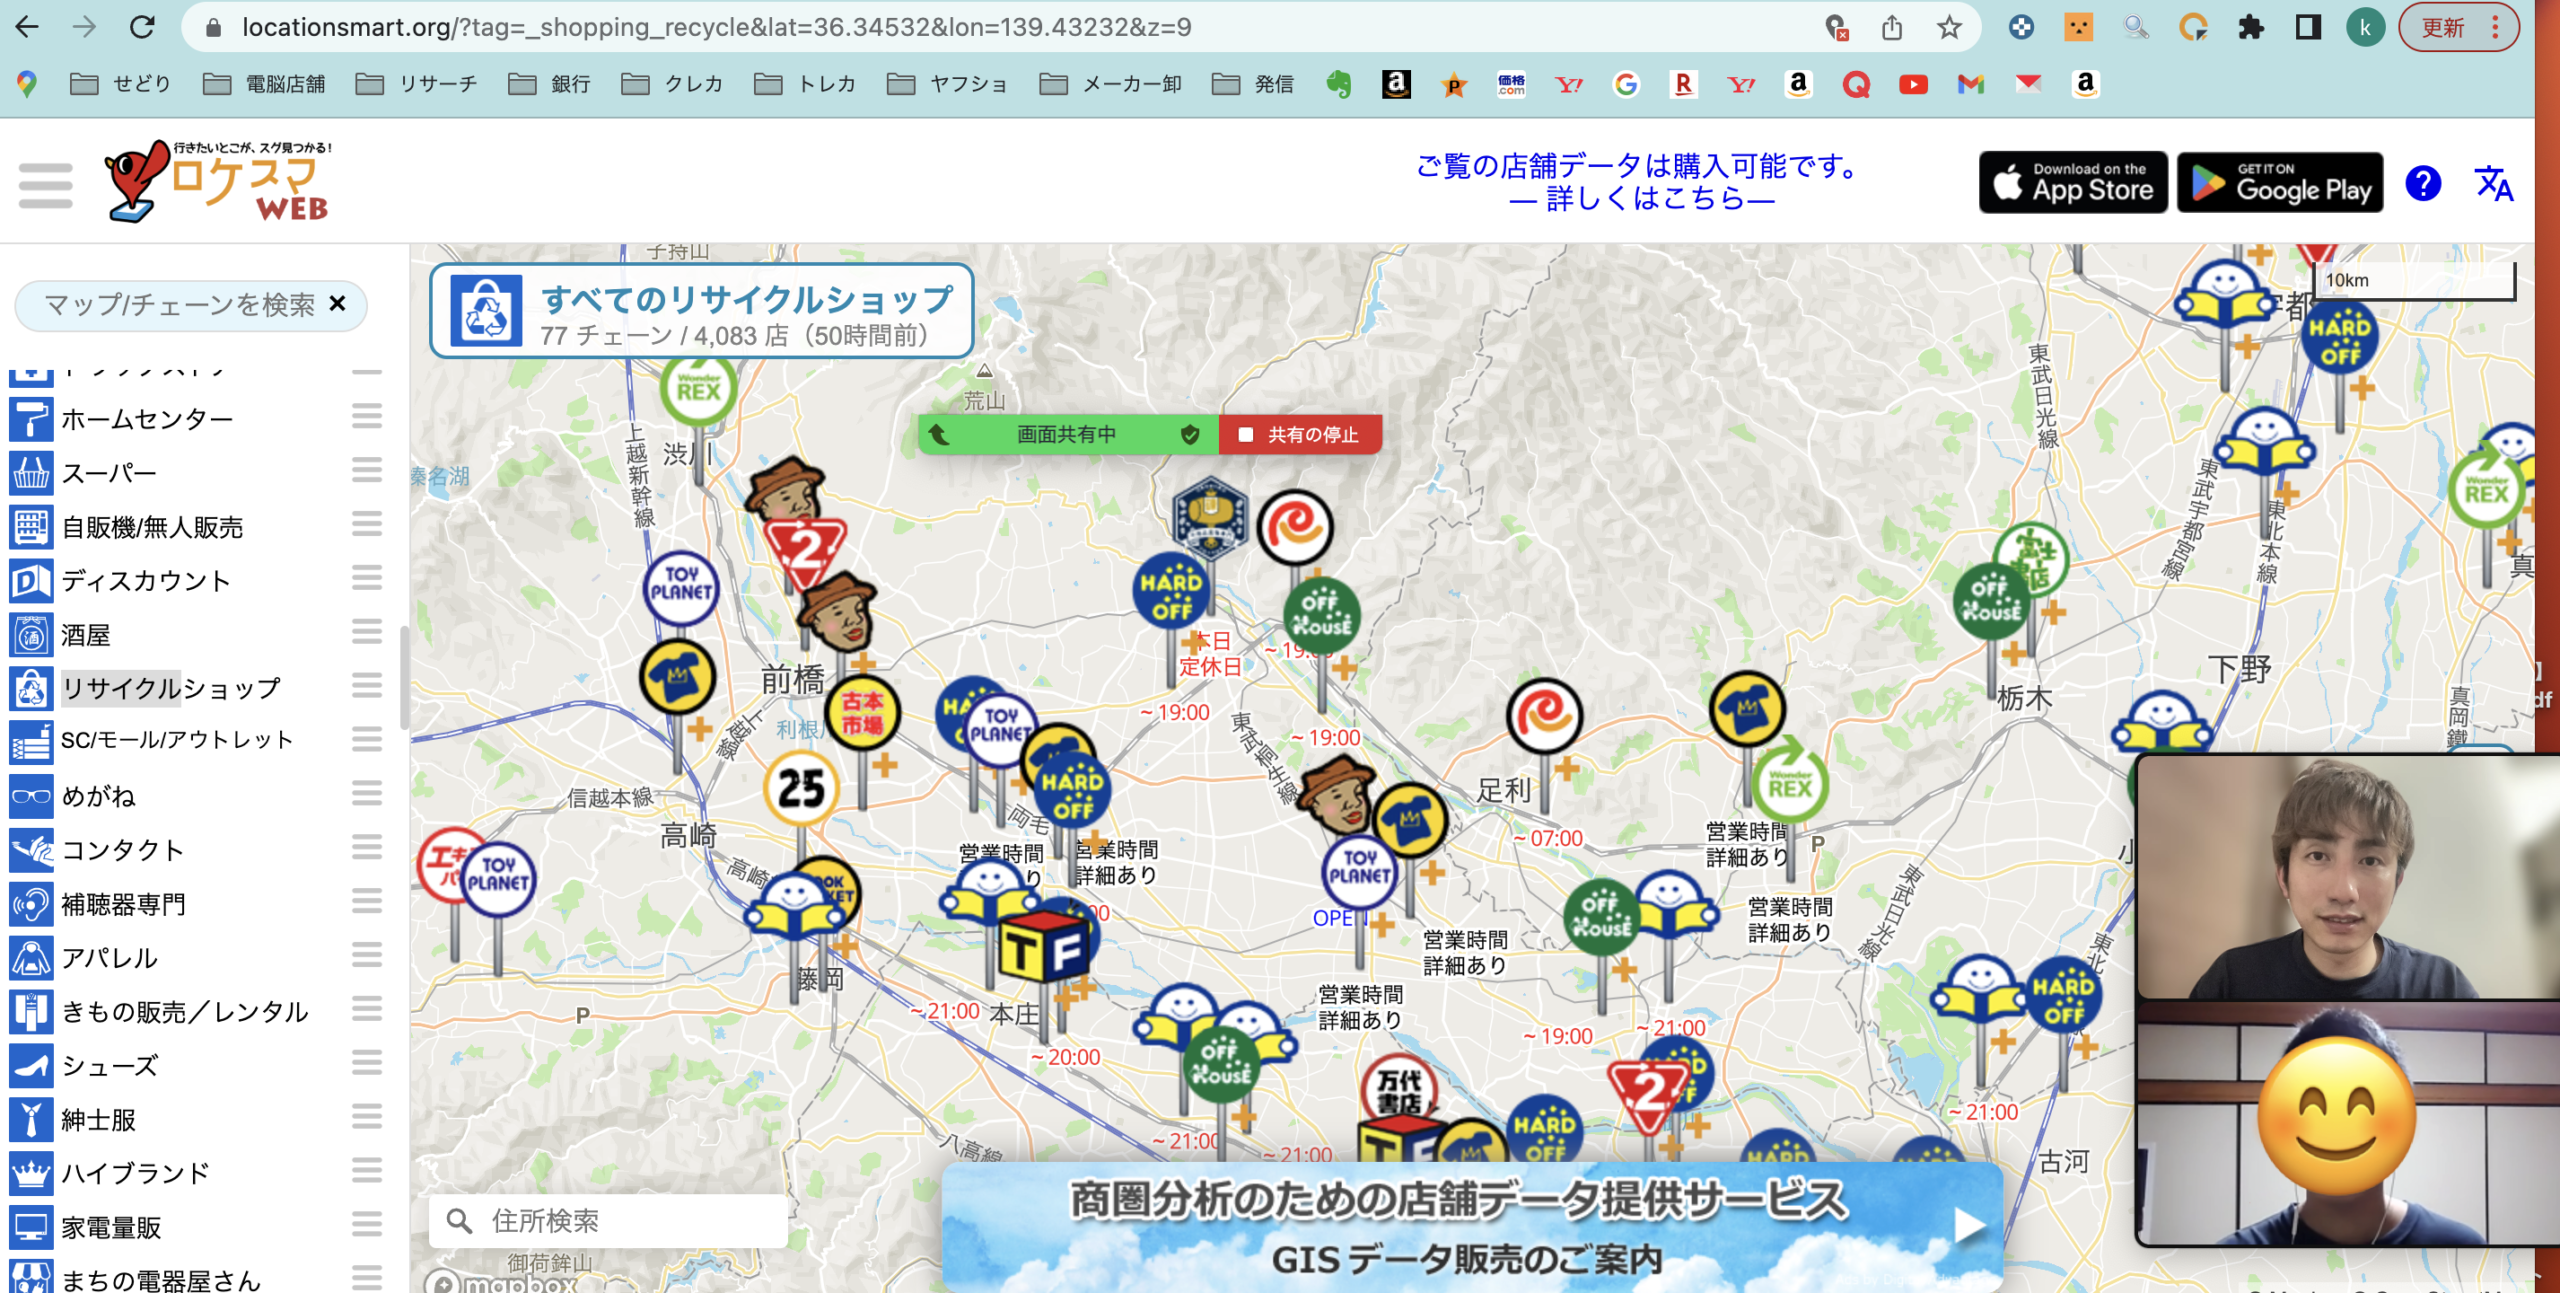The image size is (2560, 1293).
Task: Click the recycle shop banner icon
Action: pyautogui.click(x=486, y=311)
